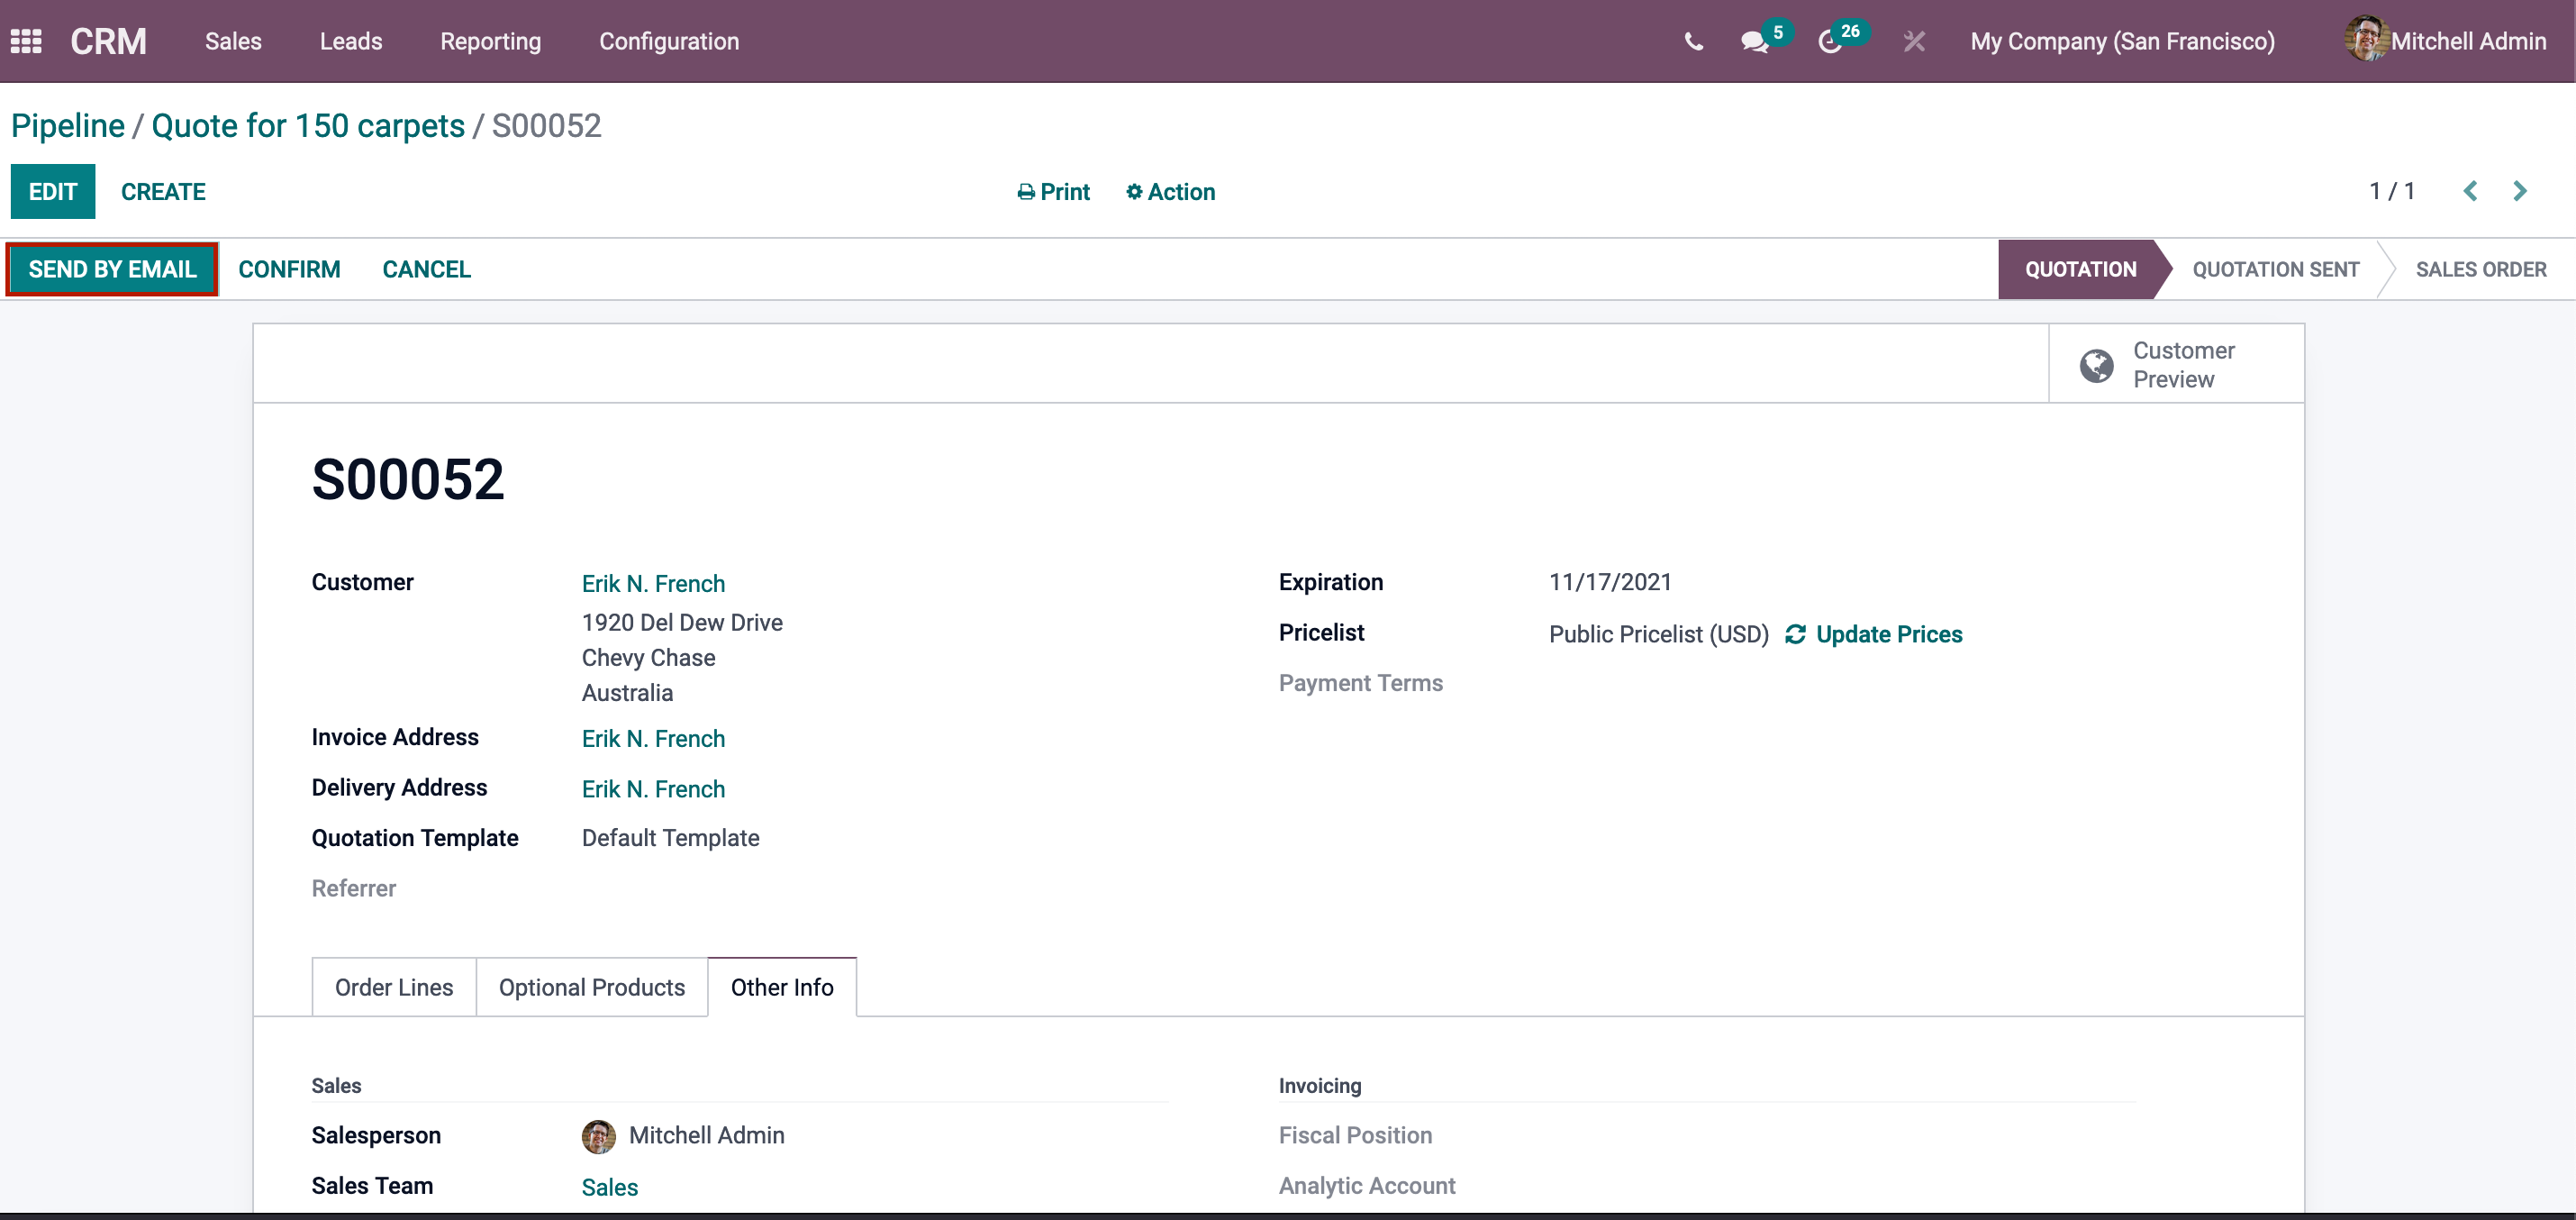Image resolution: width=2576 pixels, height=1220 pixels.
Task: Click the phone call icon
Action: [x=1693, y=41]
